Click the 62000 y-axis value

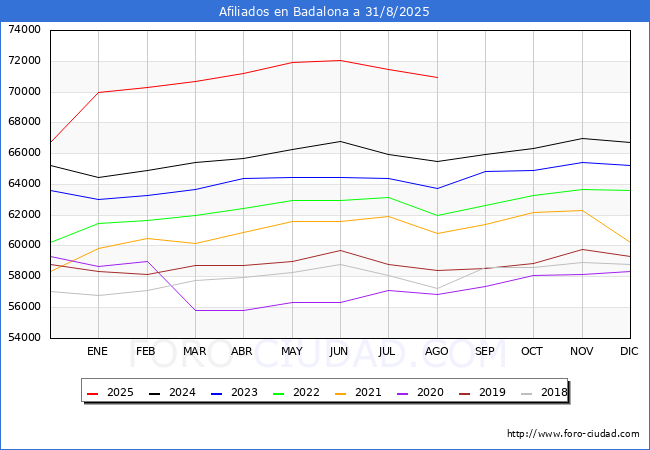24,214
